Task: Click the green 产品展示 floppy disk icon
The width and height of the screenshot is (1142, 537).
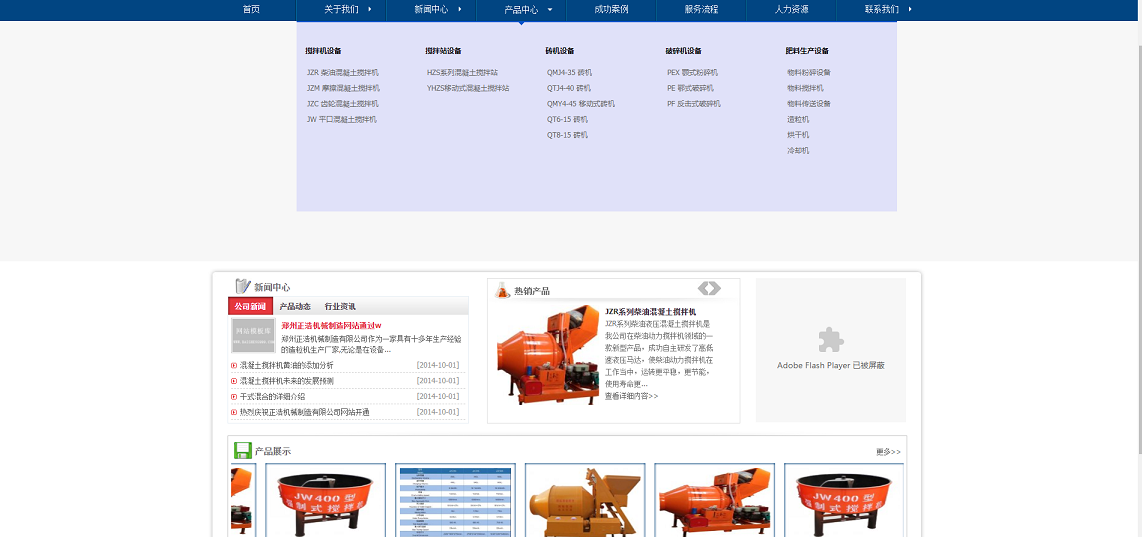Action: pyautogui.click(x=242, y=450)
